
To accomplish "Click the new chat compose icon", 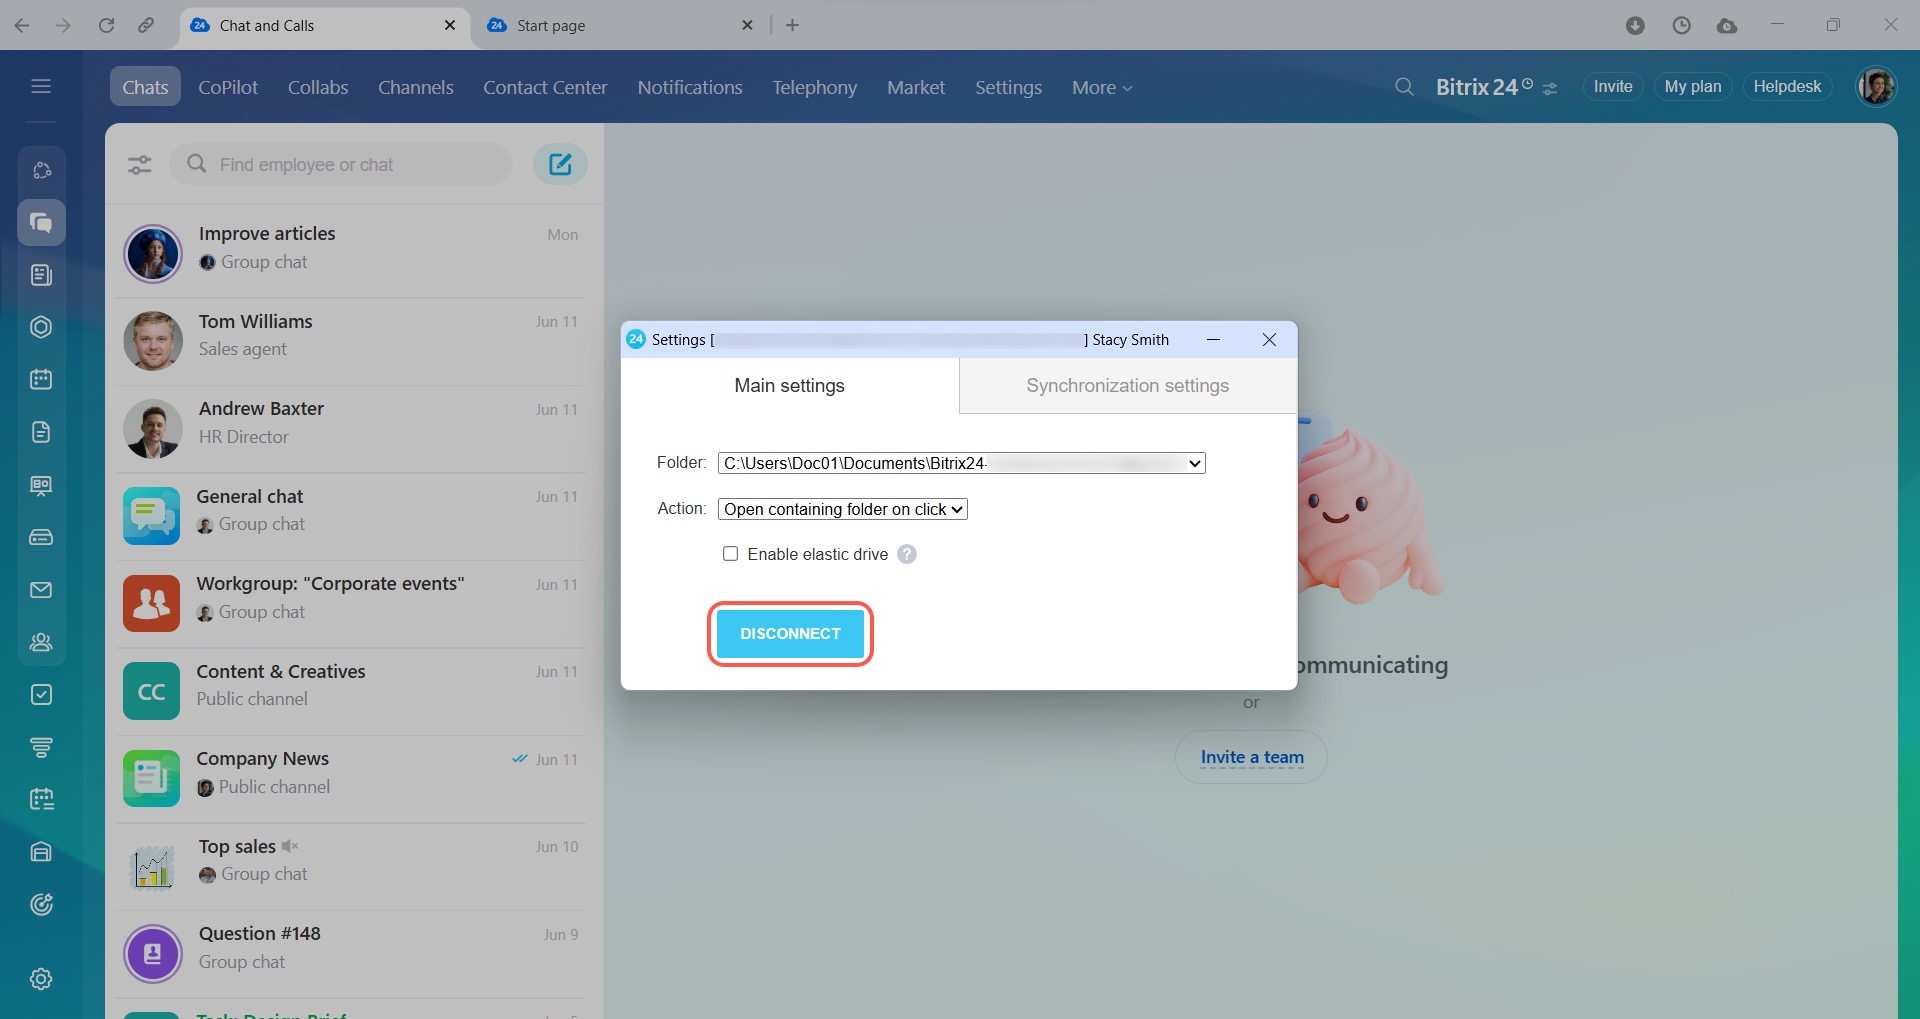I will click(x=560, y=164).
